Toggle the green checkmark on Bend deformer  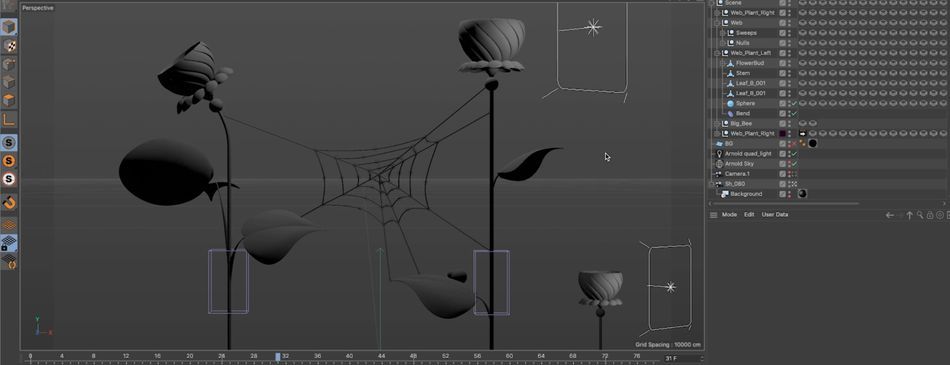794,113
